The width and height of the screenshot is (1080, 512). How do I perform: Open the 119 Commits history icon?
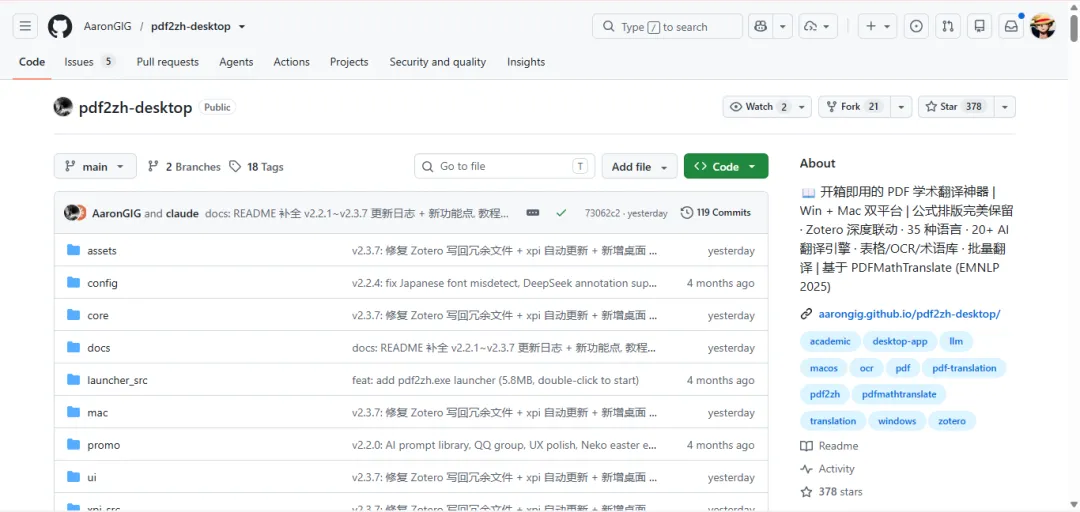click(x=687, y=213)
